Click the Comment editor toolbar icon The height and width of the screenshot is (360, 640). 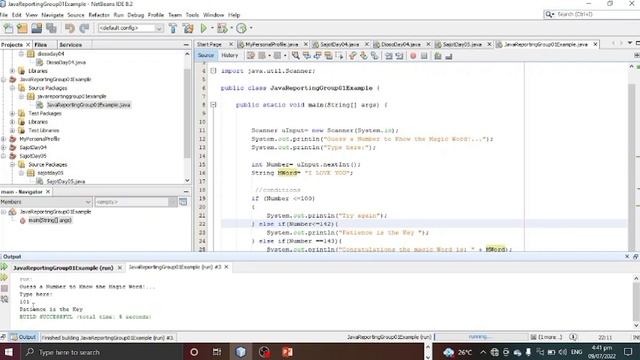(438, 56)
